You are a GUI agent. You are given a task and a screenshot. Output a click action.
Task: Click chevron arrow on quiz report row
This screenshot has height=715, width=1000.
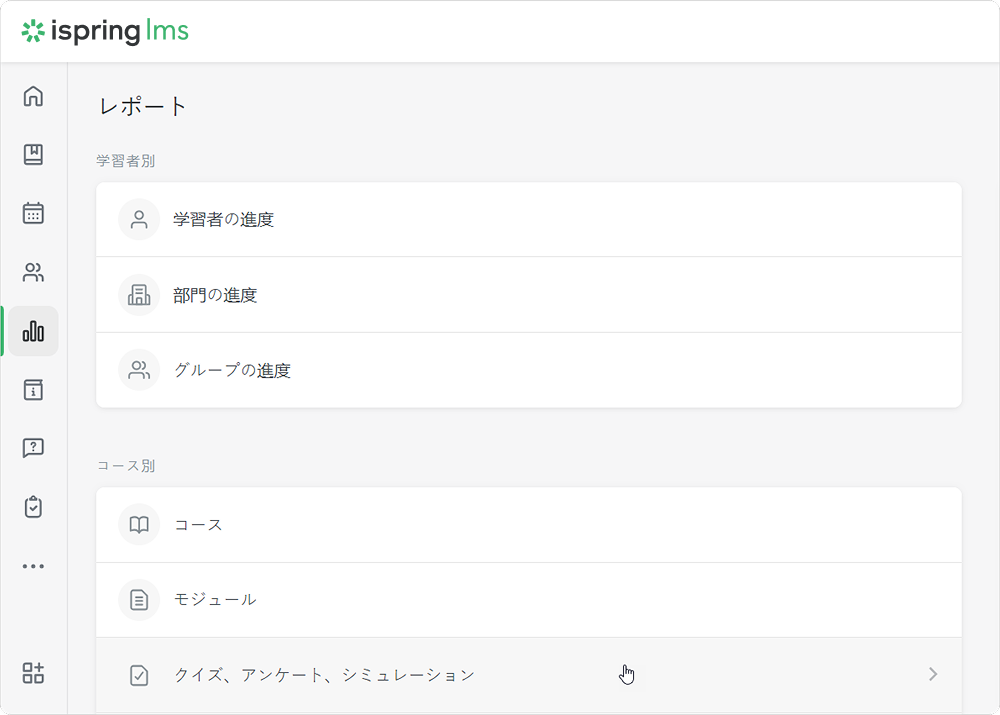click(933, 675)
